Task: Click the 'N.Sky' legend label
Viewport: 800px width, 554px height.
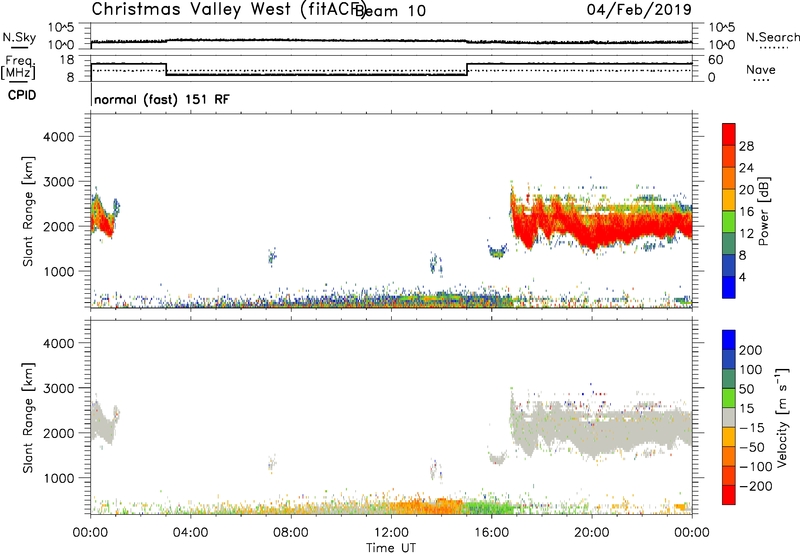Action: pos(19,37)
